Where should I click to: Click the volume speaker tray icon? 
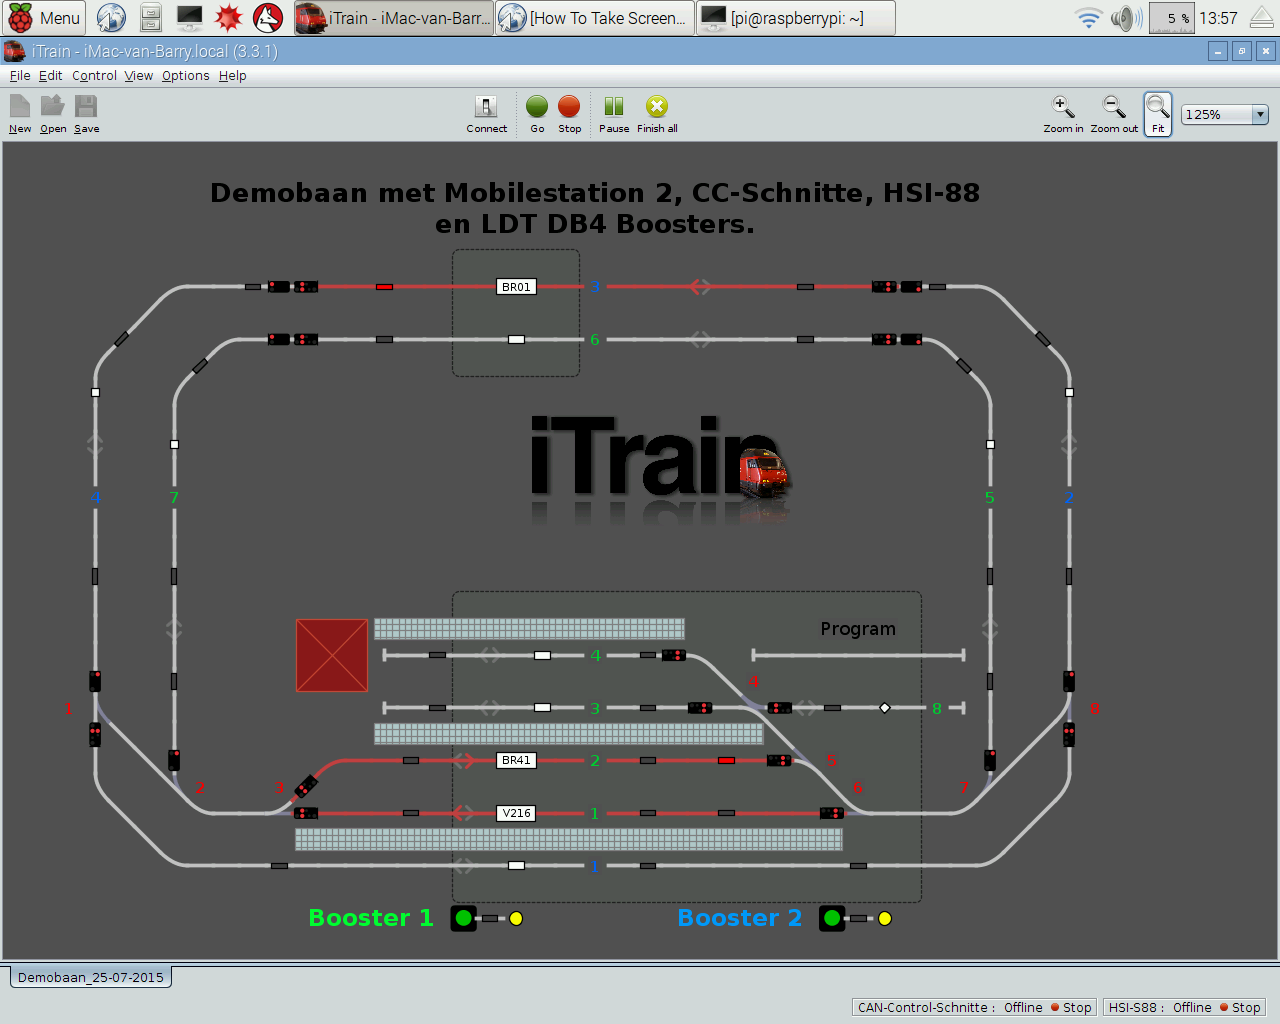[x=1126, y=18]
